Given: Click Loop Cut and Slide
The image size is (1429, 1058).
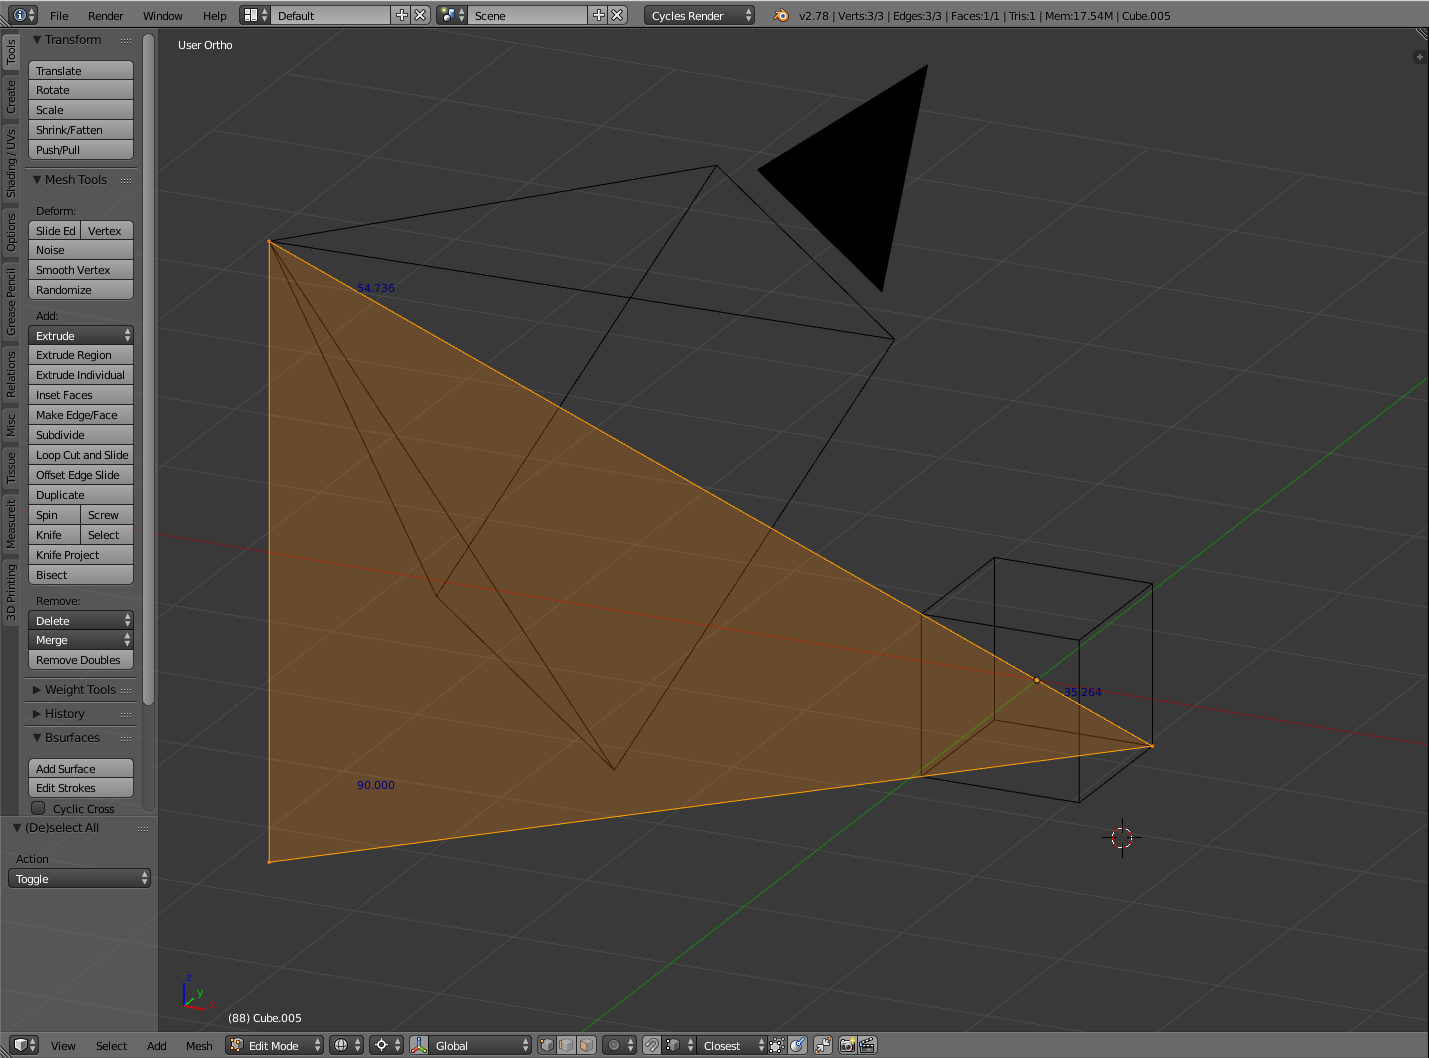Looking at the screenshot, I should click(81, 454).
